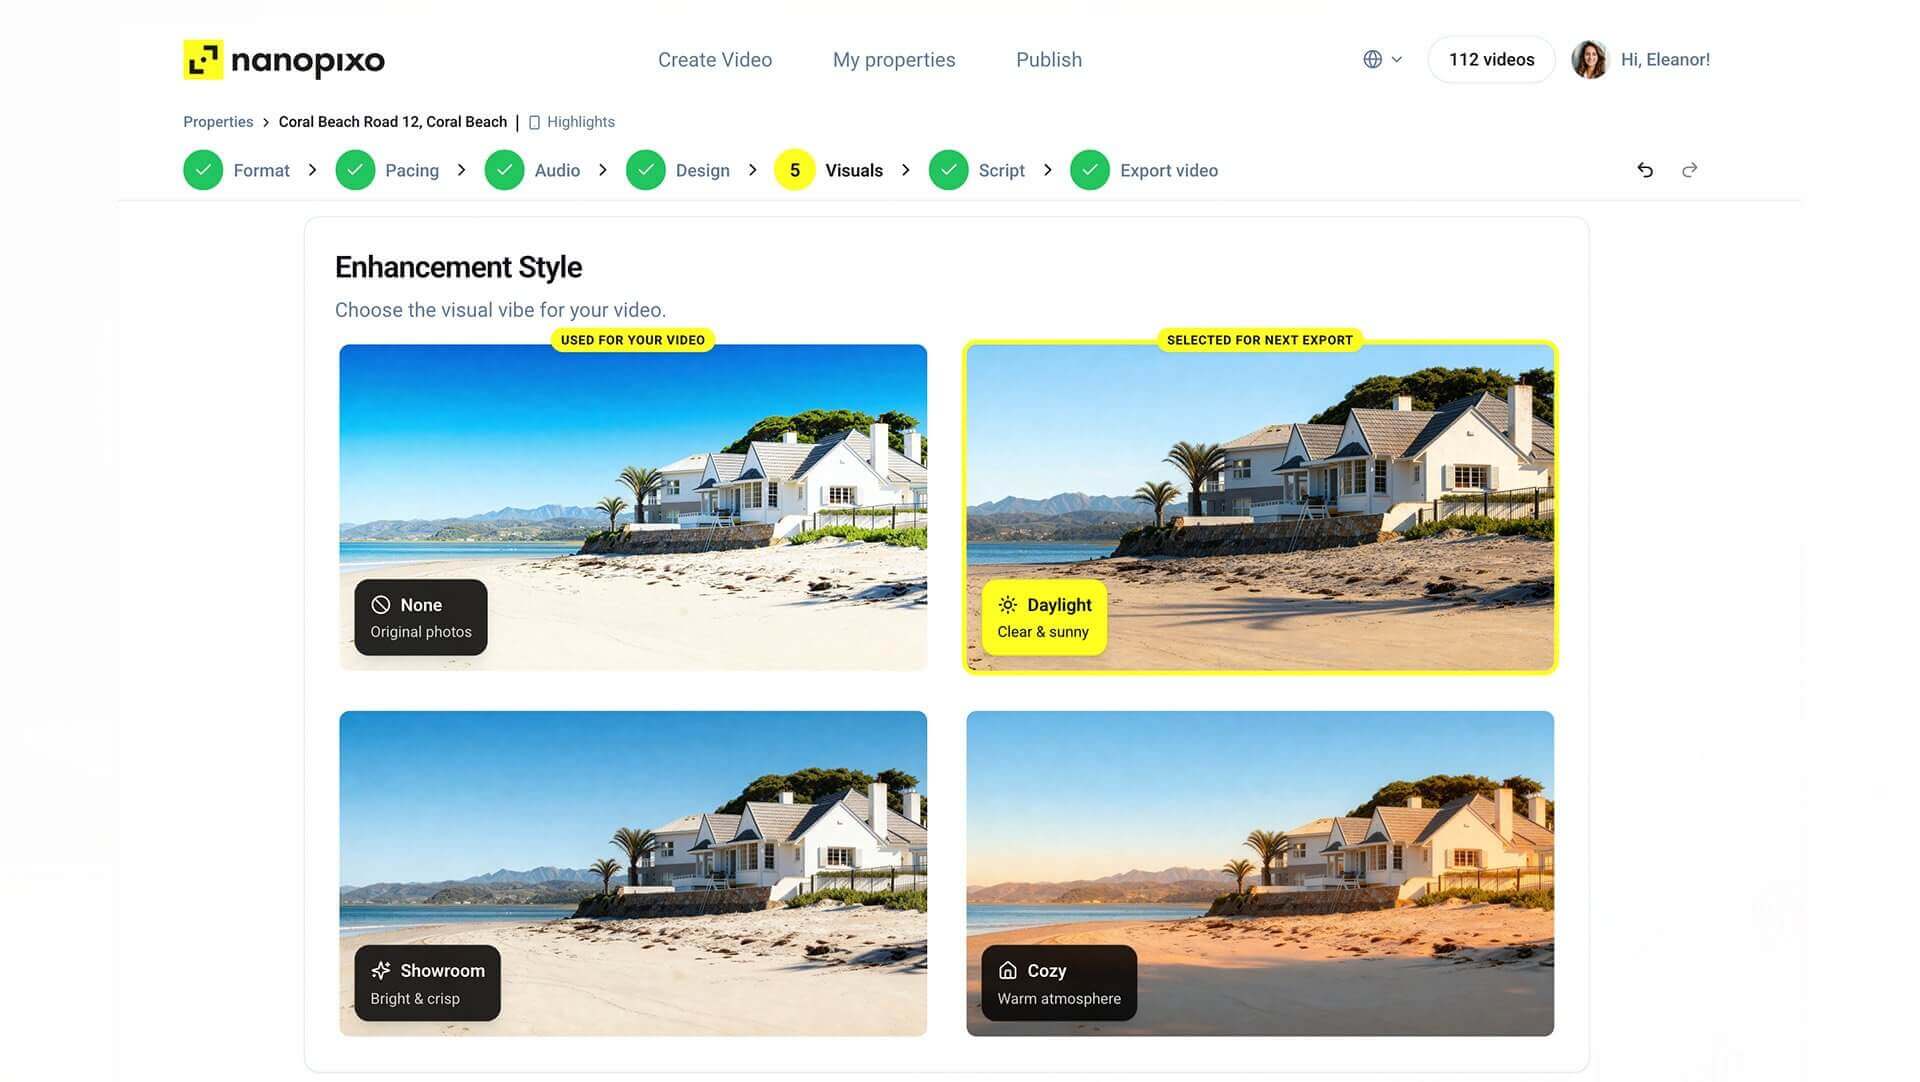Click the Showroom style preview image
The image size is (1920, 1082).
[x=633, y=873]
